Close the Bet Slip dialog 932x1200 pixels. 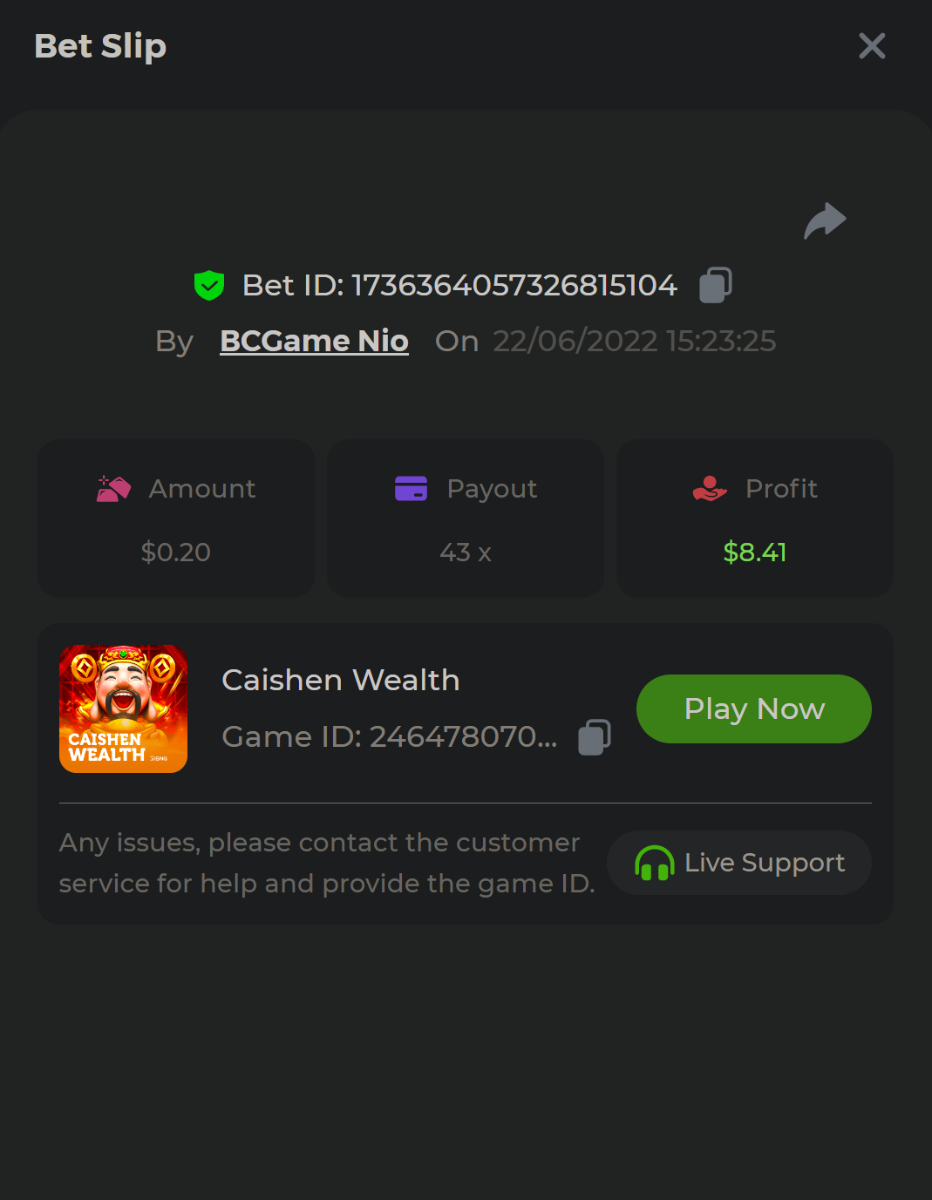tap(872, 46)
